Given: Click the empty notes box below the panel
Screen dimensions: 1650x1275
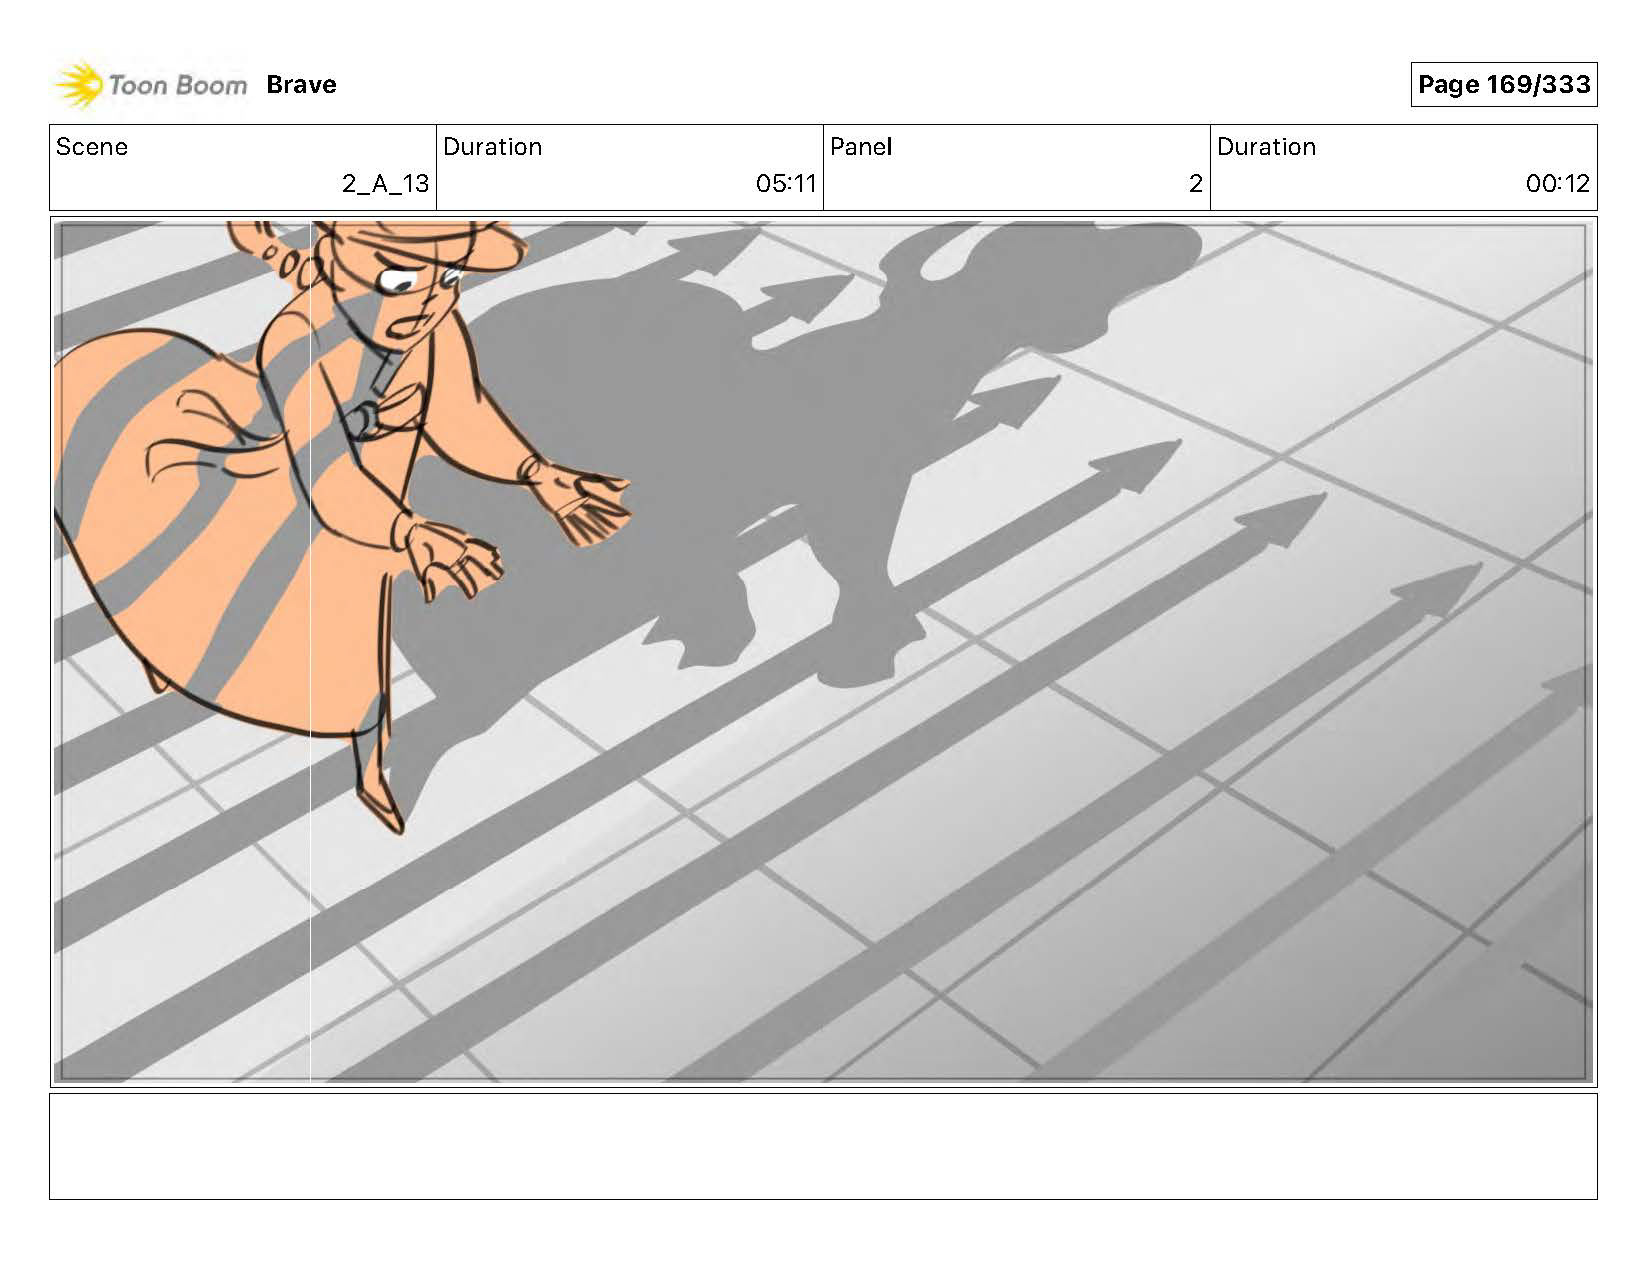Looking at the screenshot, I should point(823,1146).
